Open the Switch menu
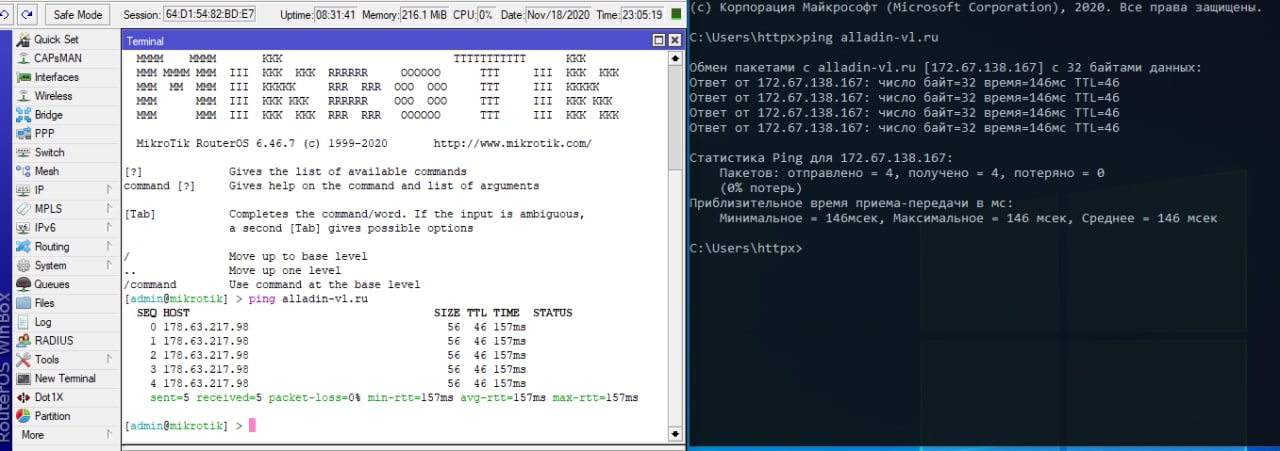The height and width of the screenshot is (451, 1280). click(66, 152)
